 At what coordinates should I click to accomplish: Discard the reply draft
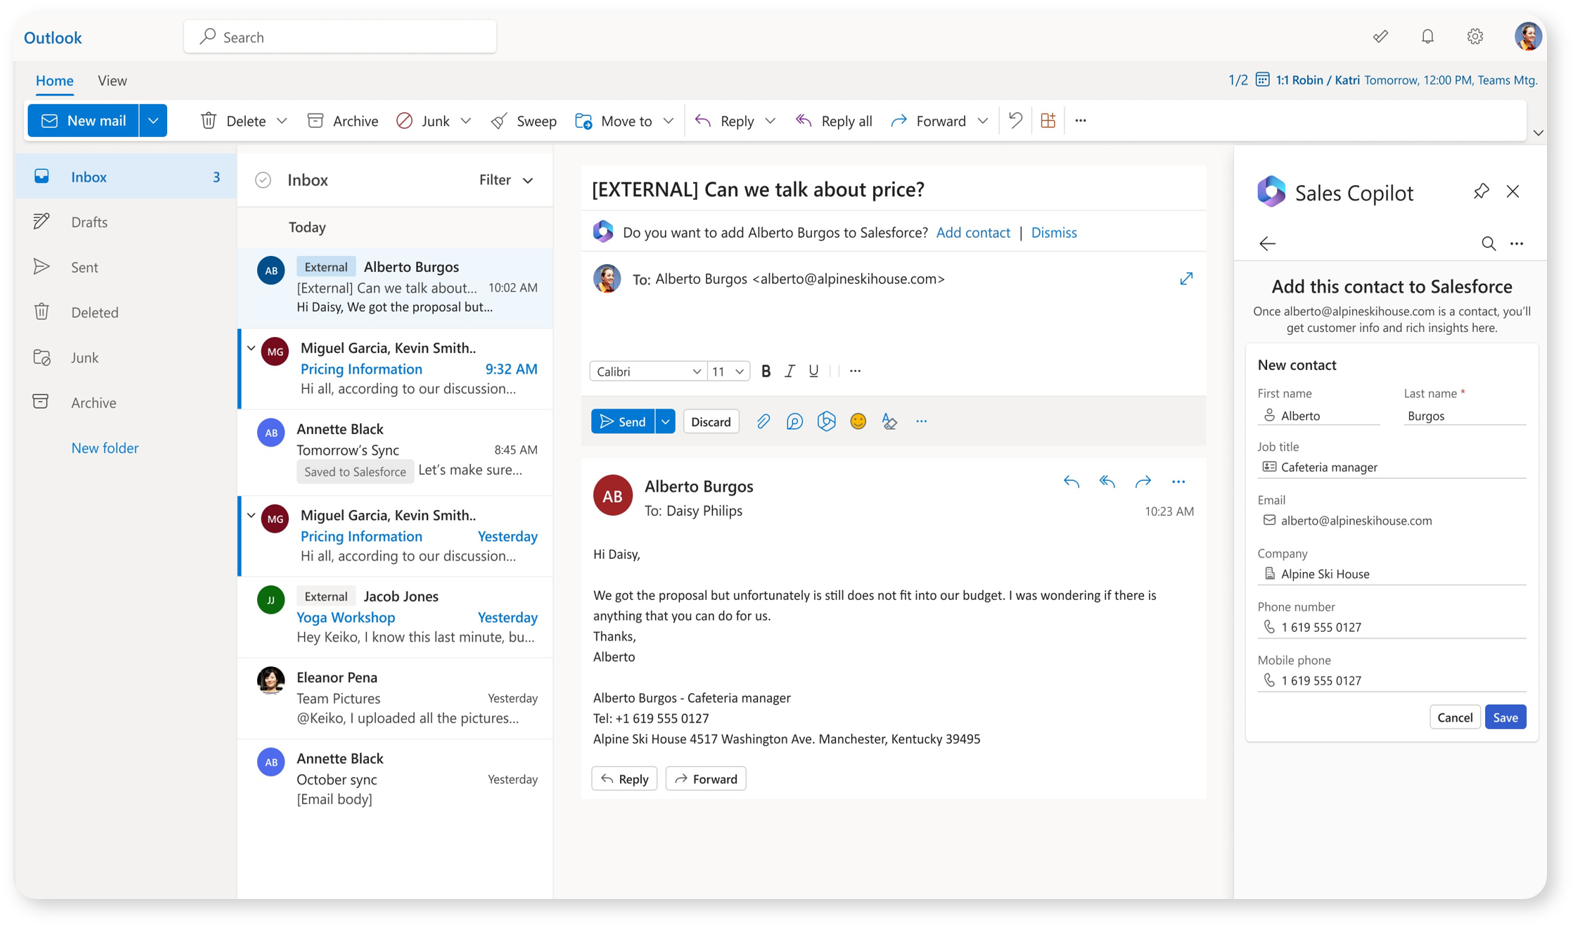tap(711, 422)
